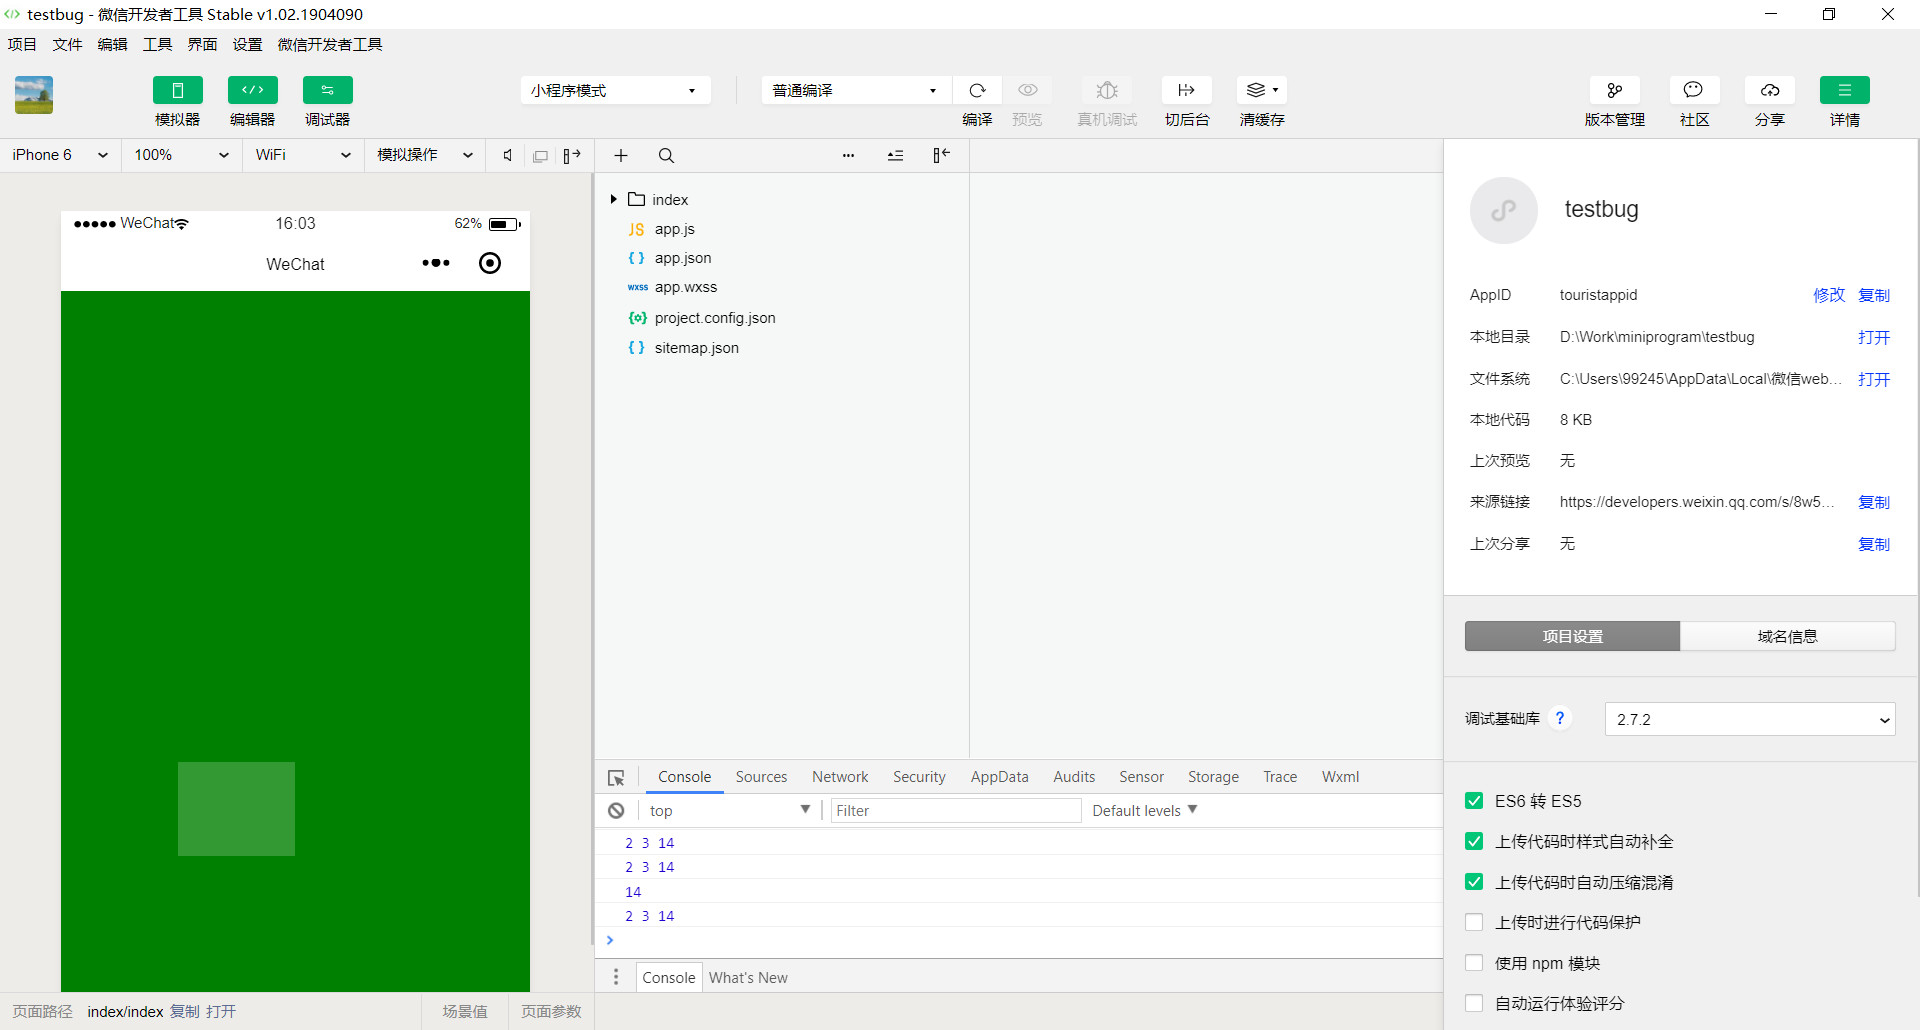Toggle the 调试器 debugger panel icon
Viewport: 1920px width, 1030px height.
point(327,91)
